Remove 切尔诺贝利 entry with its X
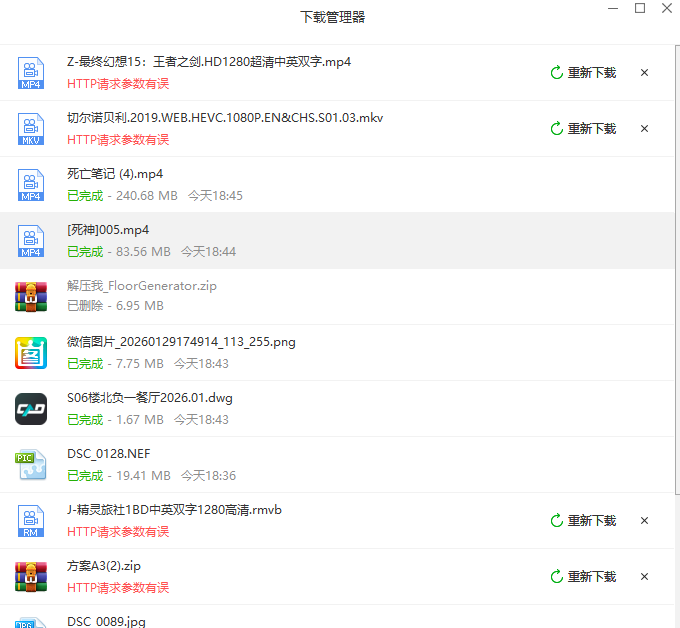The width and height of the screenshot is (680, 628). click(644, 129)
